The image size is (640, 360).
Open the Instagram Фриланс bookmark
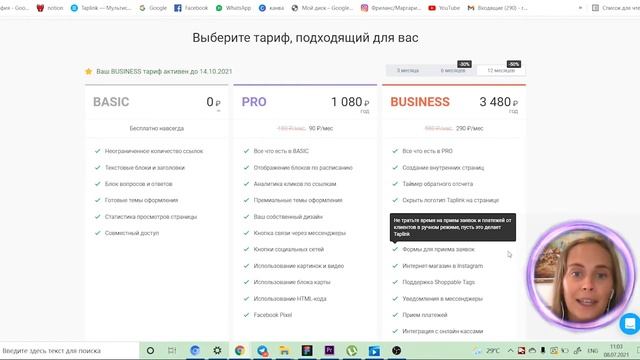click(x=391, y=8)
